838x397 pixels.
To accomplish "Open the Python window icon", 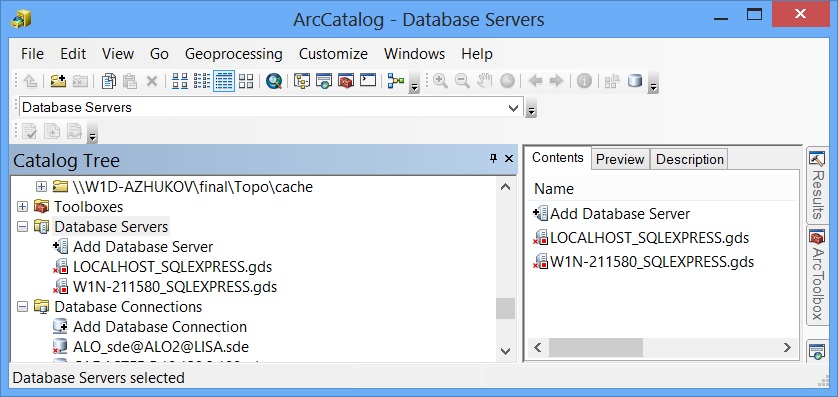I will pyautogui.click(x=368, y=81).
